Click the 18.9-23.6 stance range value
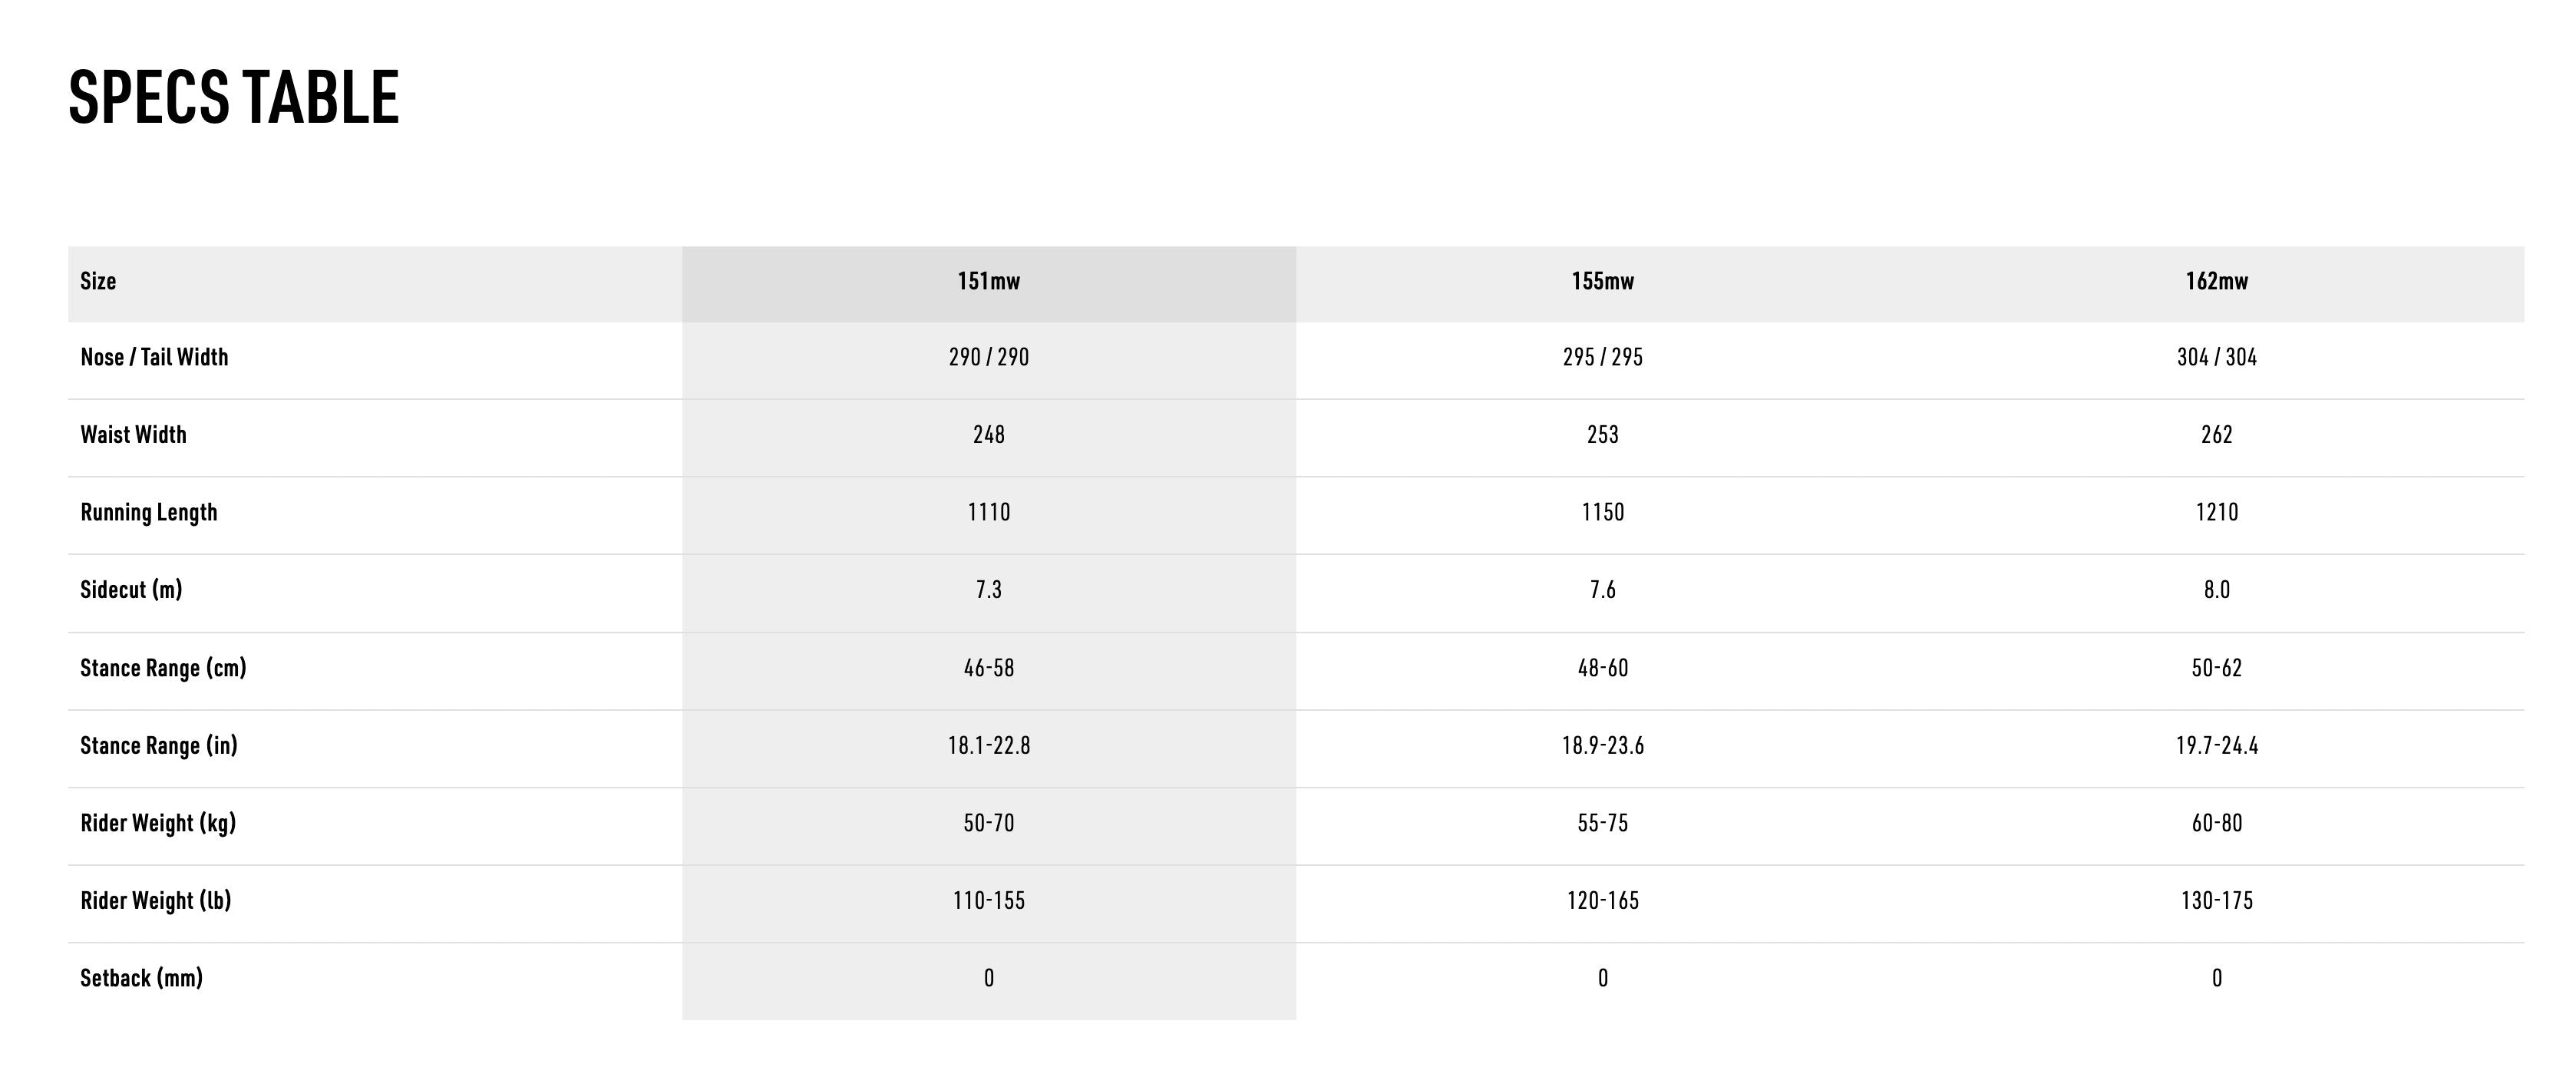This screenshot has width=2576, height=1067. 1602,745
